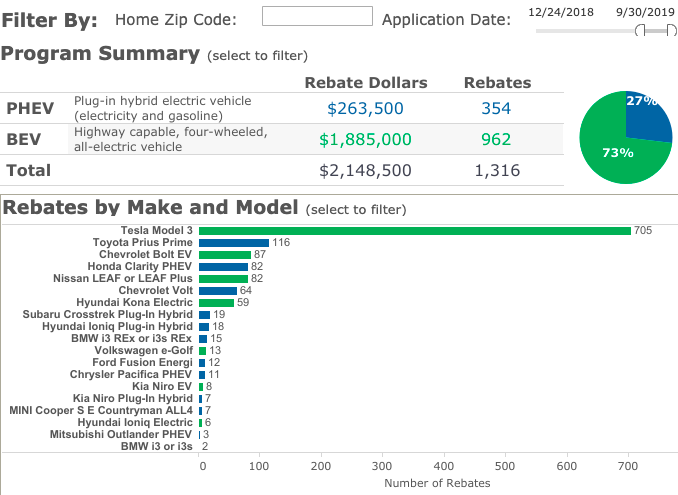Viewport: 678px width, 495px height.
Task: Click the Home Zip Code input field
Action: point(317,16)
